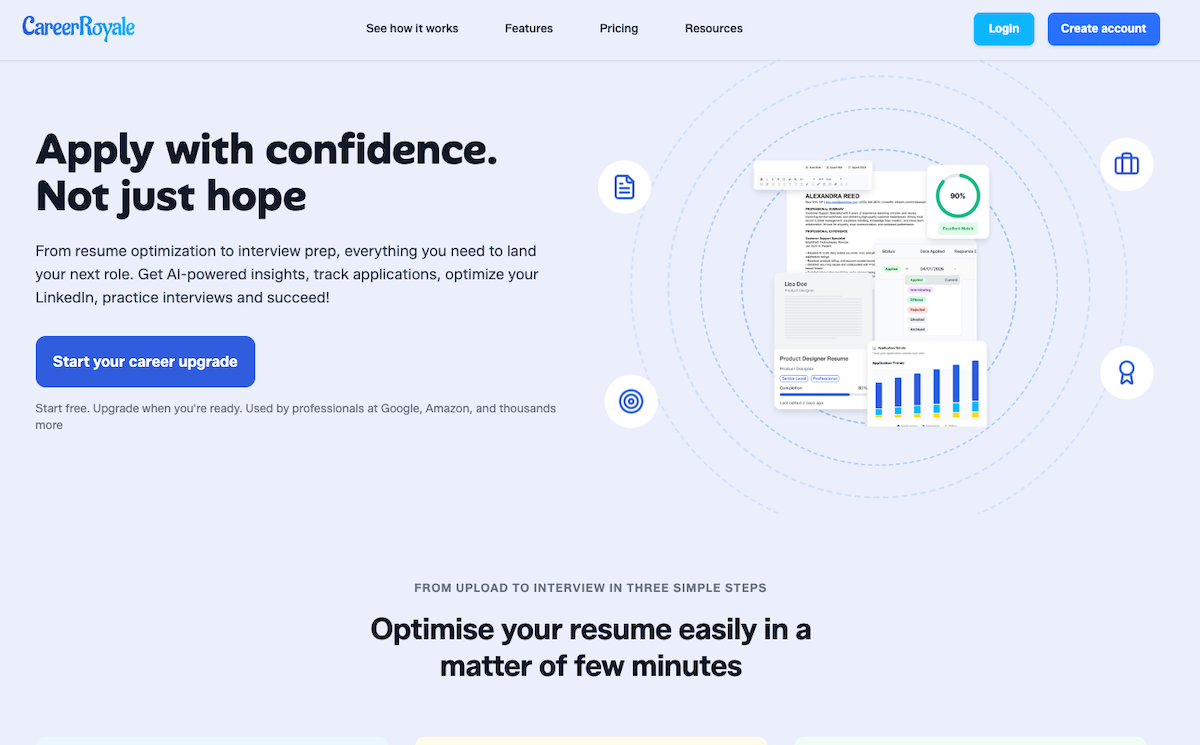The height and width of the screenshot is (745, 1200).
Task: Click the Completion progress bar showing 80%
Action: click(814, 395)
